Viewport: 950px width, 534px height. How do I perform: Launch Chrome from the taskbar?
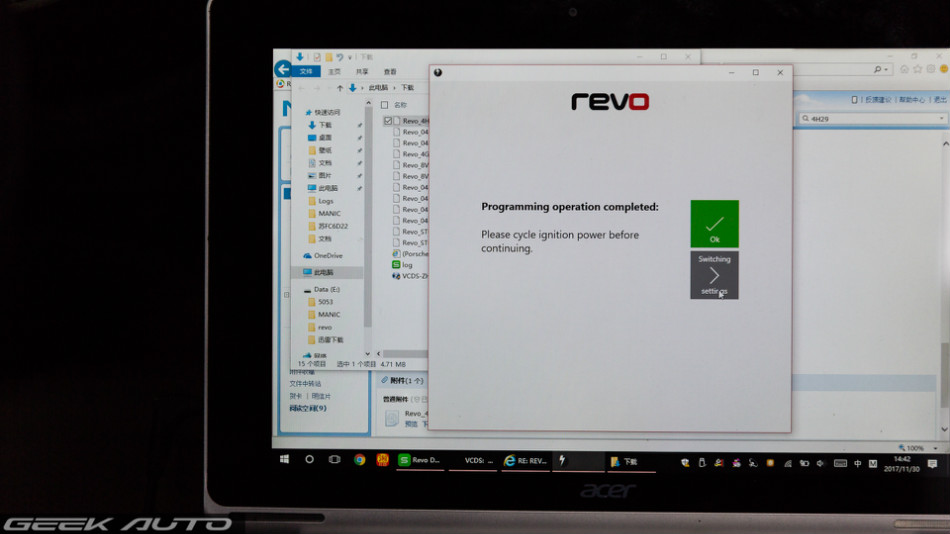point(359,460)
